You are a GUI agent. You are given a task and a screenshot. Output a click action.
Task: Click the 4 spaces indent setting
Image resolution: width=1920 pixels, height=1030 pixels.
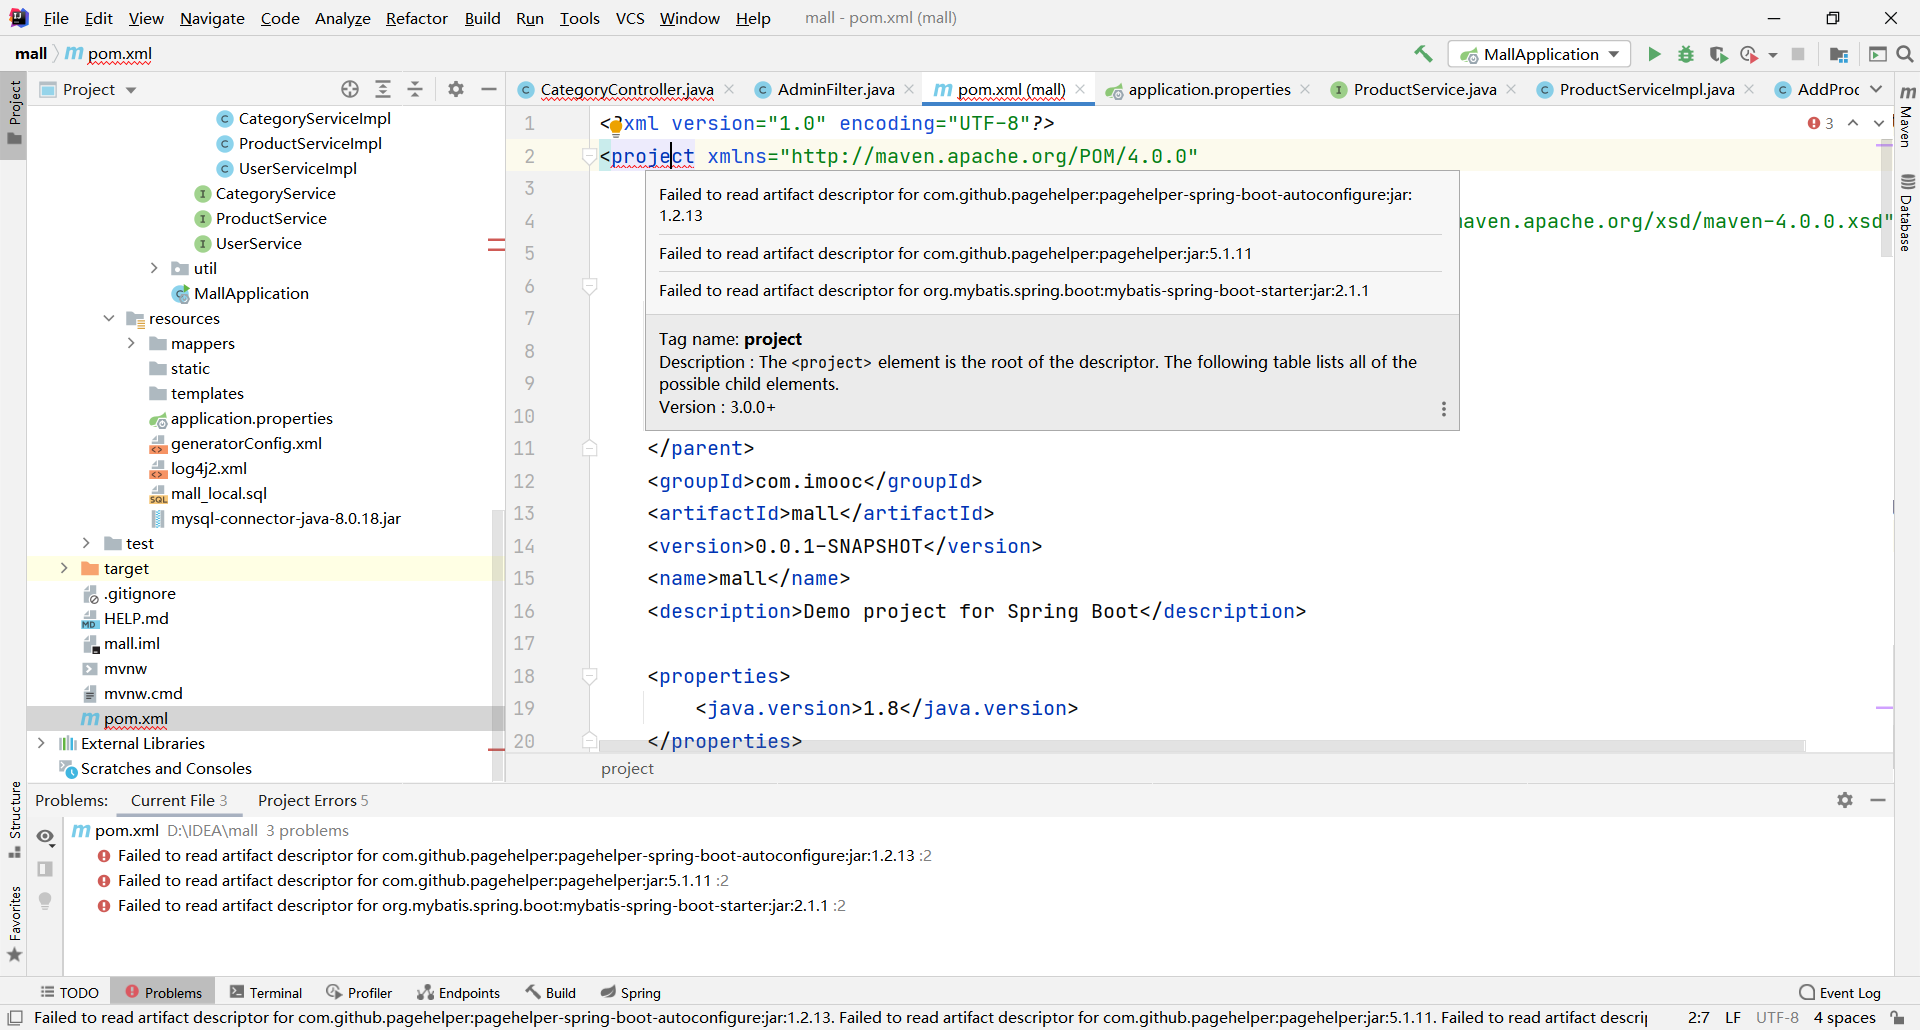coord(1845,1018)
